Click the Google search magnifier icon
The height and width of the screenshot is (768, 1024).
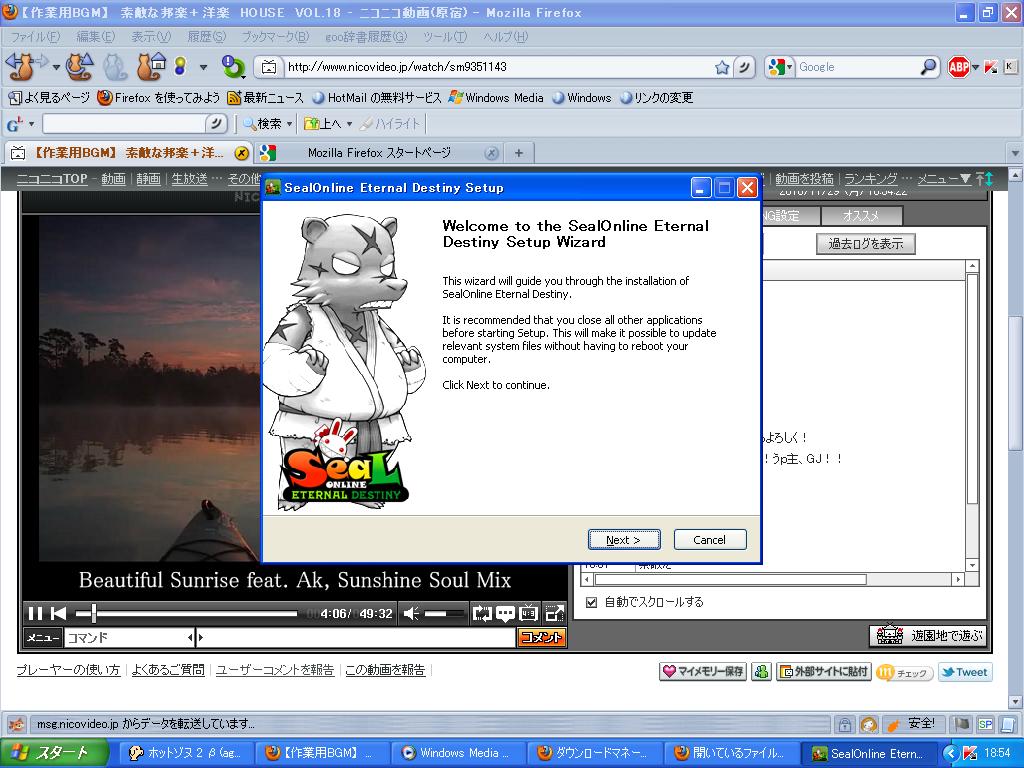pos(928,67)
